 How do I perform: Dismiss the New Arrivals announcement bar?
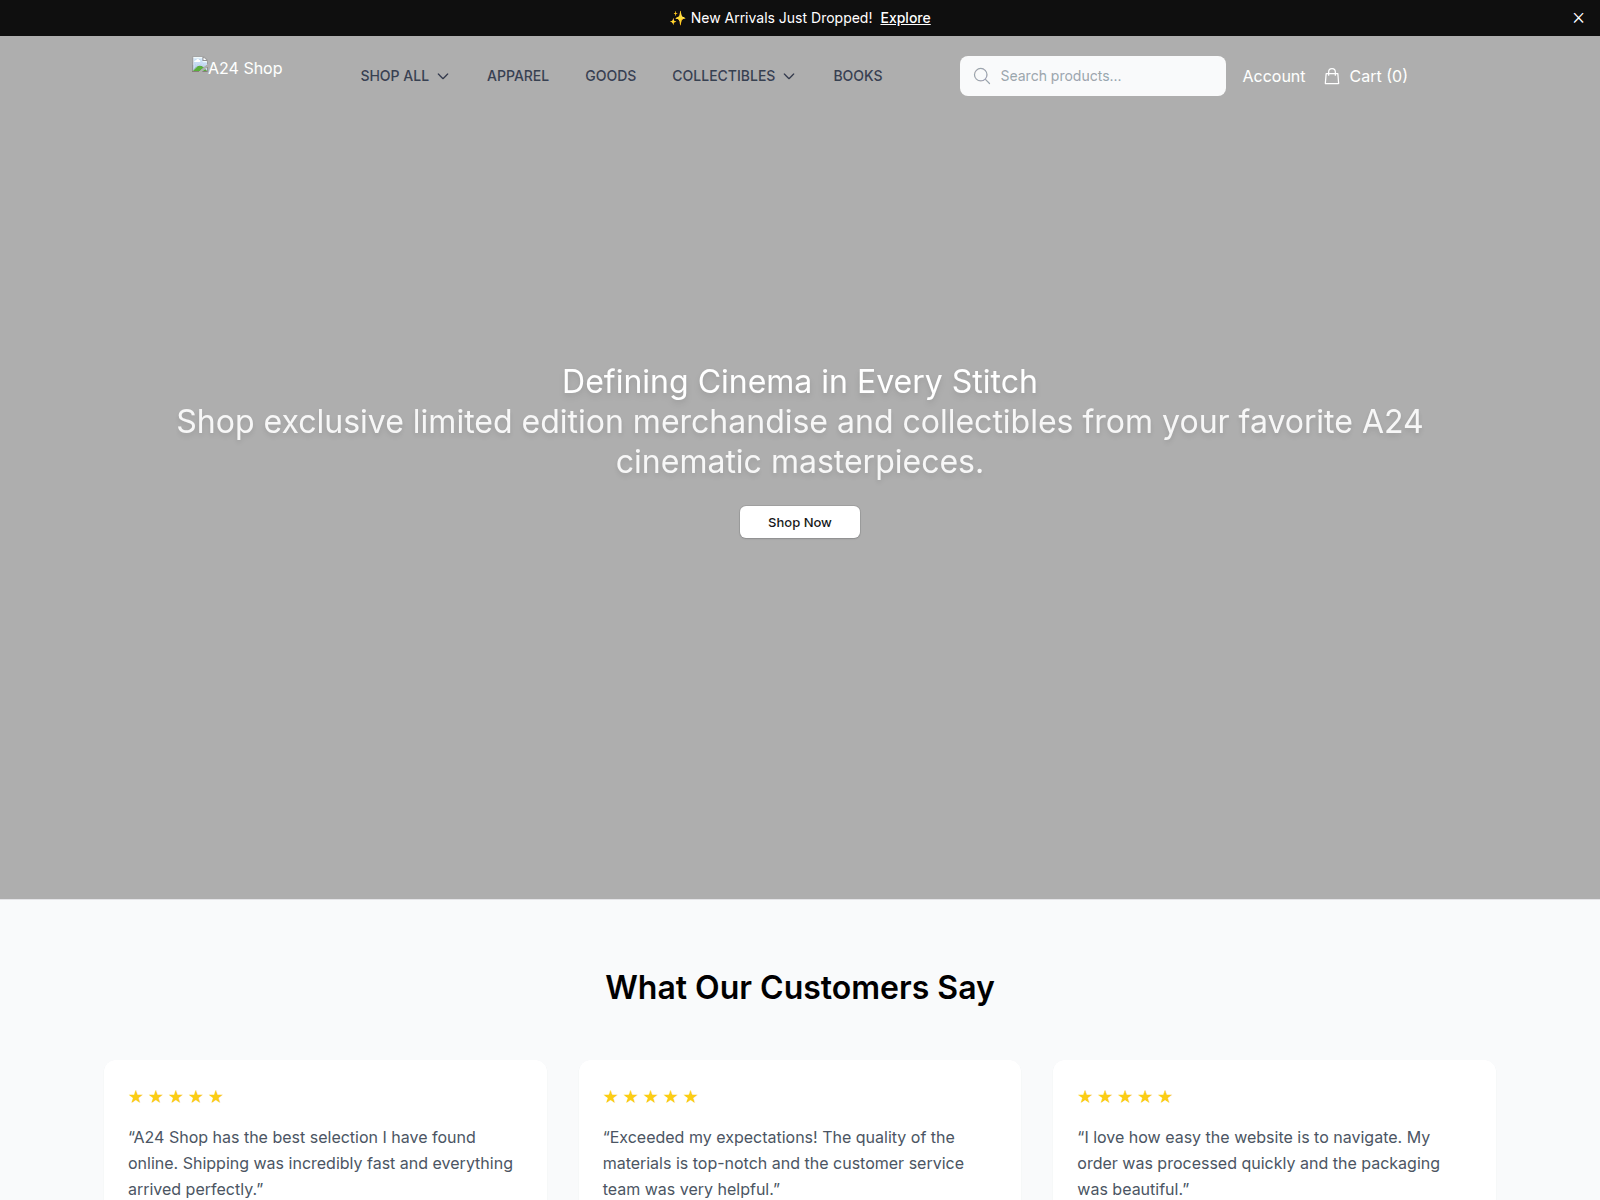coord(1578,18)
